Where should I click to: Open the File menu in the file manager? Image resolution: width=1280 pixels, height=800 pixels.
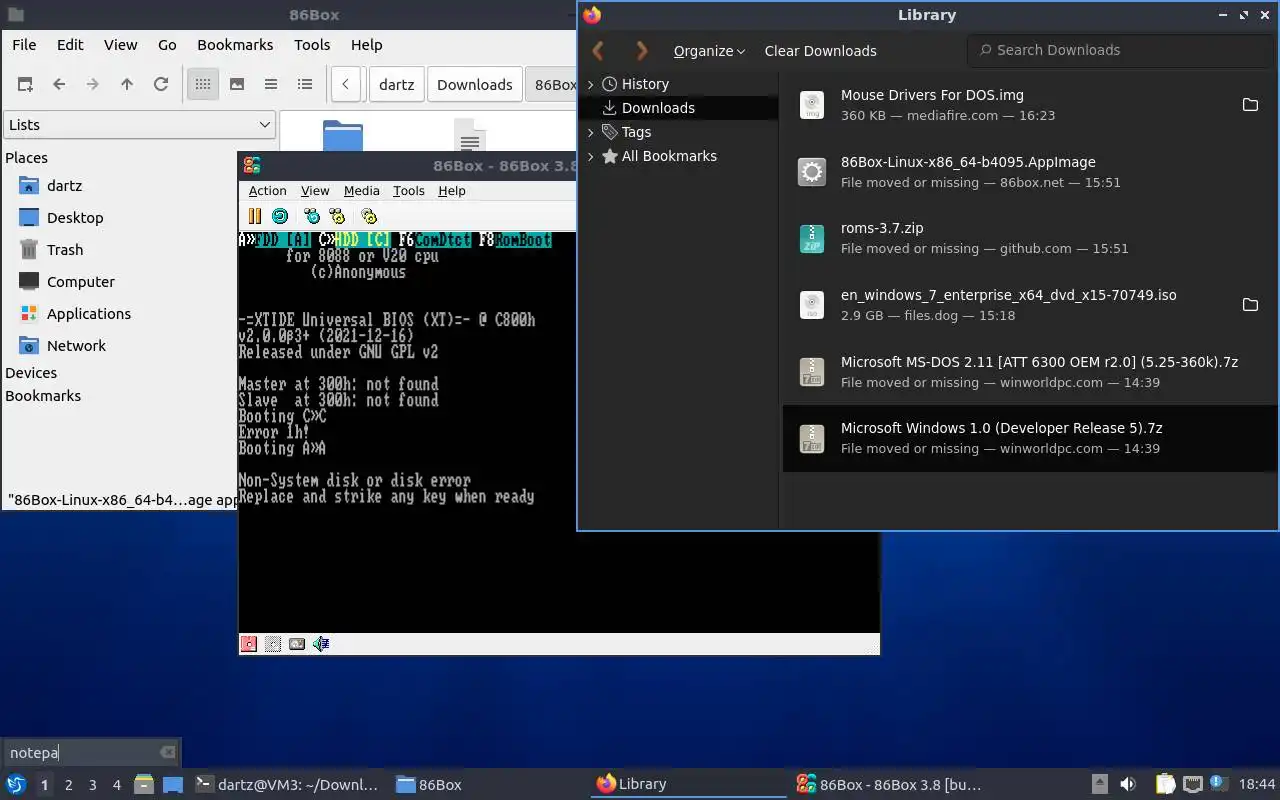pyautogui.click(x=24, y=45)
